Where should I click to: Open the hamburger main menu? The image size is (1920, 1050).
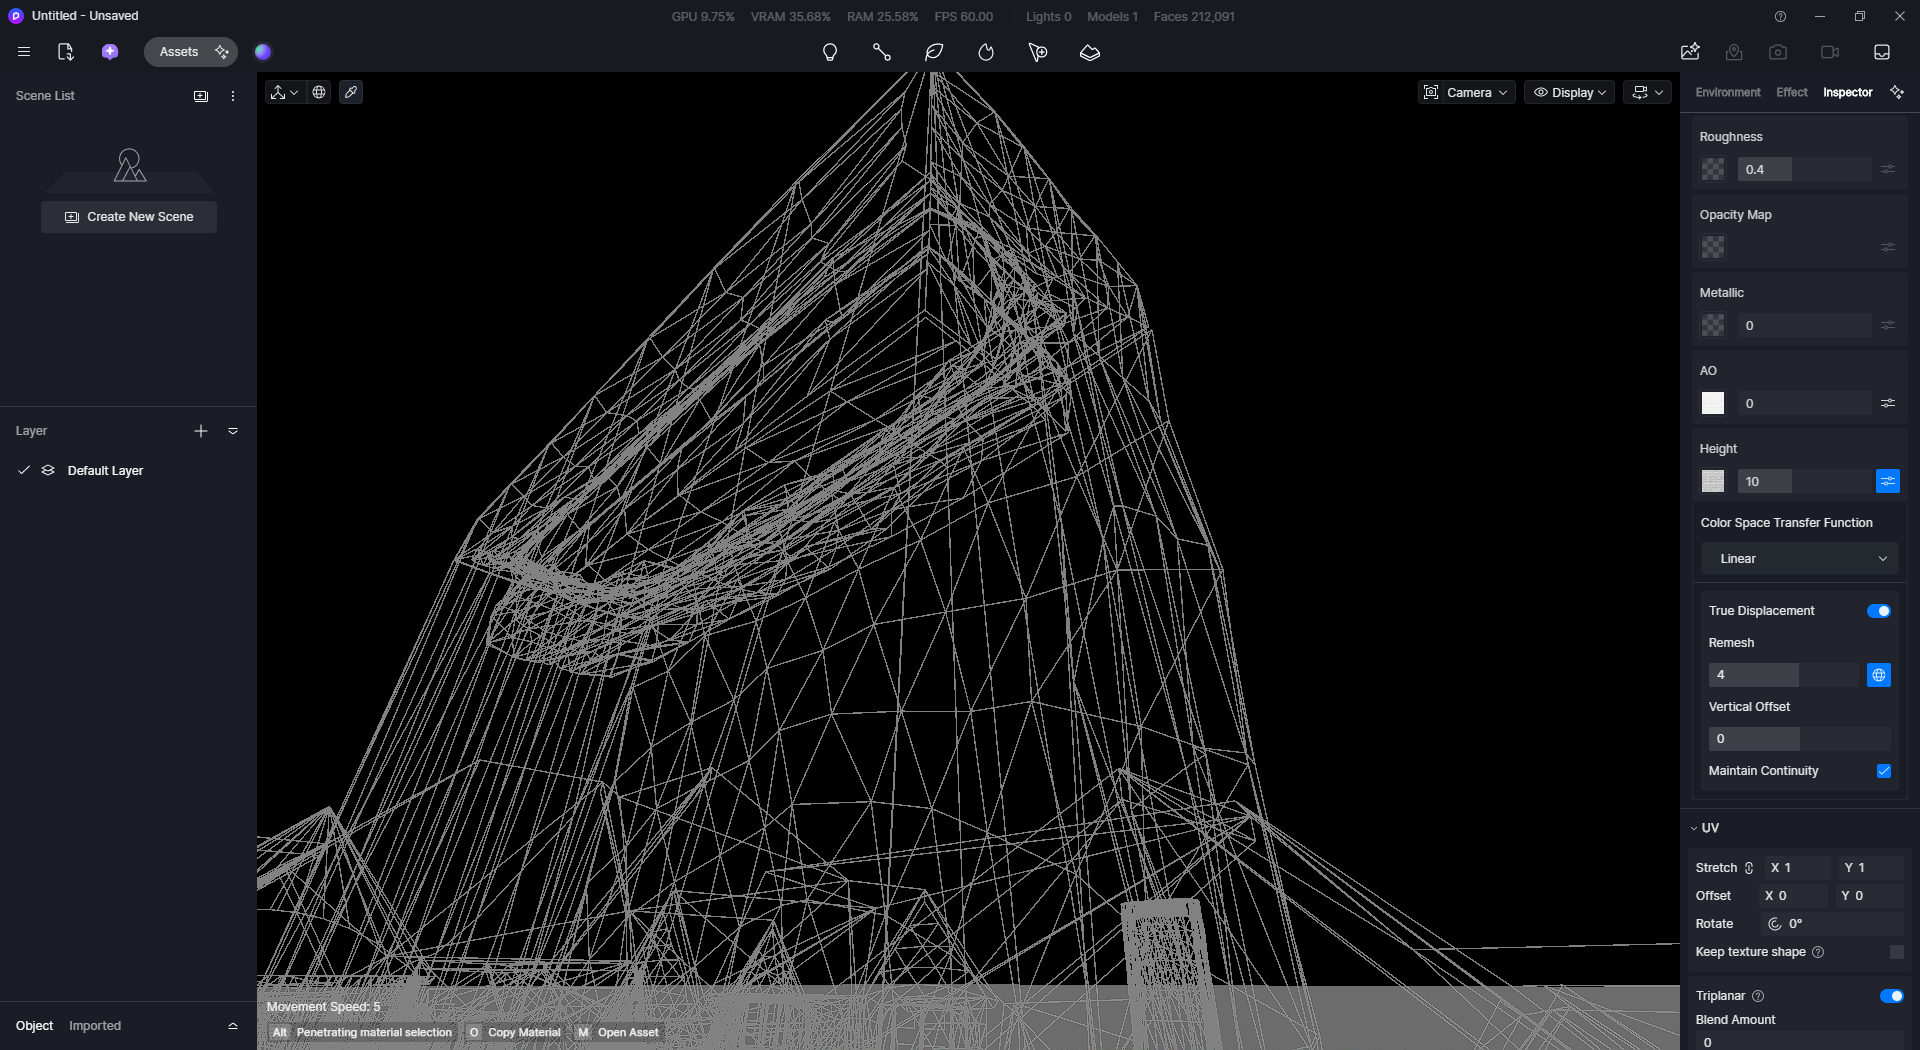click(24, 52)
